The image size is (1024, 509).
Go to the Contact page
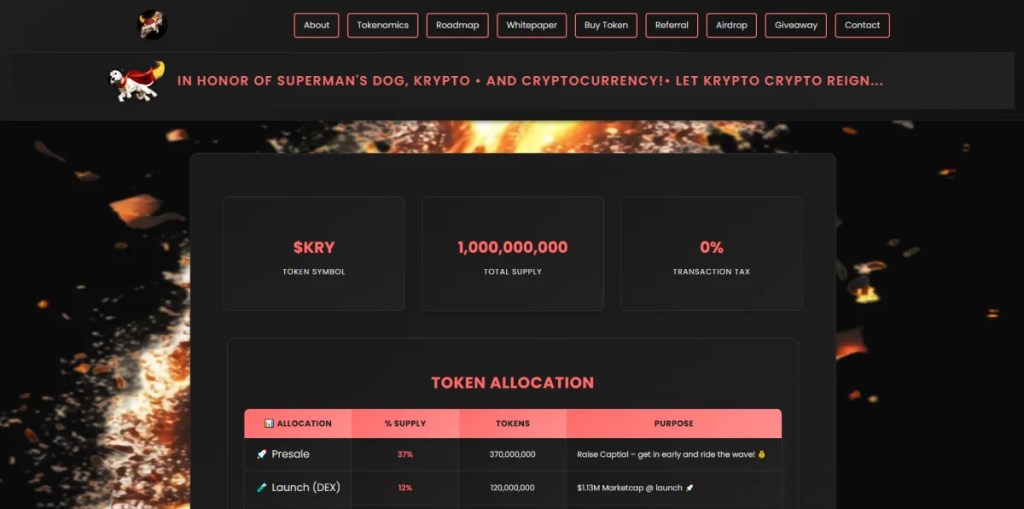862,25
